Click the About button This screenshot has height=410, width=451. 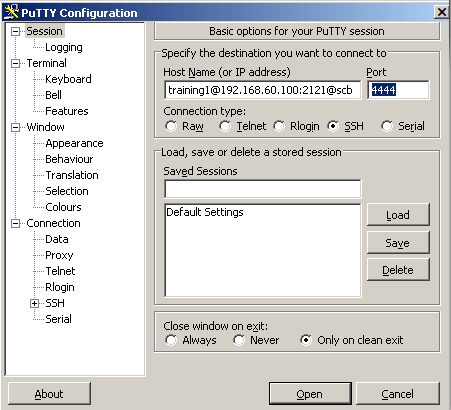click(49, 394)
